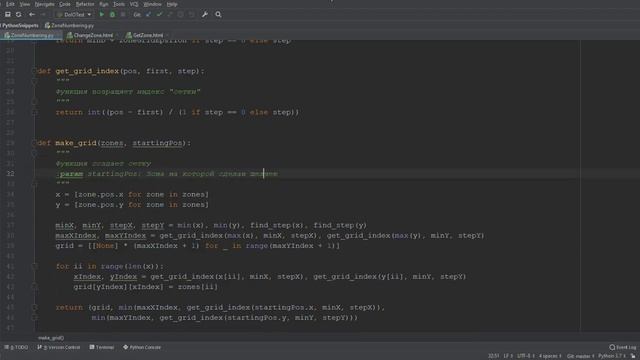Click the get_grid_index function name
This screenshot has width=640, height=360.
87,71
